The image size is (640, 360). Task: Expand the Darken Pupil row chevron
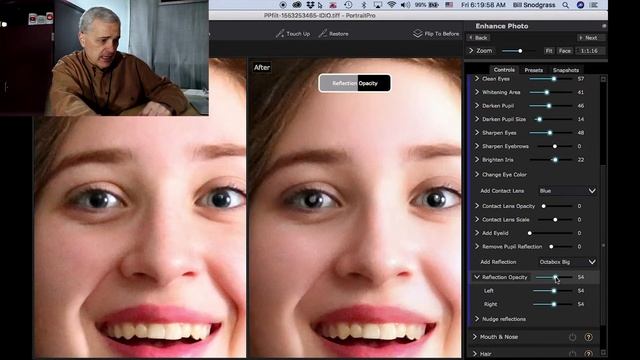pos(476,106)
